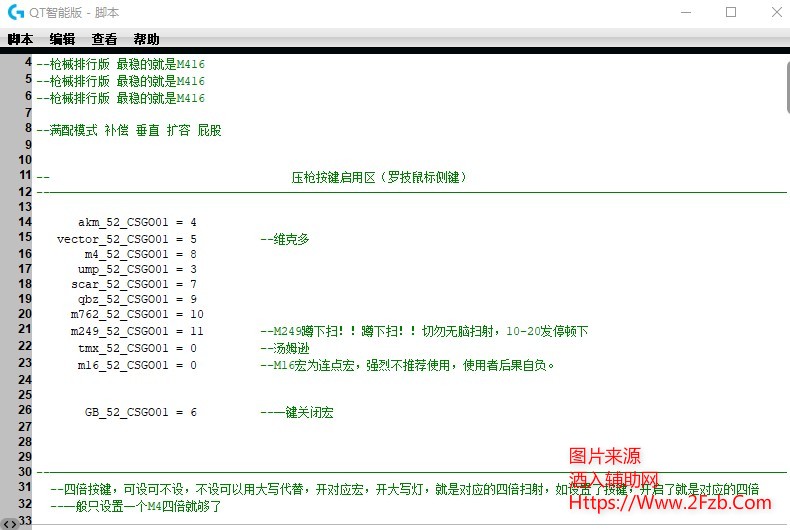Click the comment '---键关闭宏'
Screen dimensions: 790x530
click(x=297, y=412)
